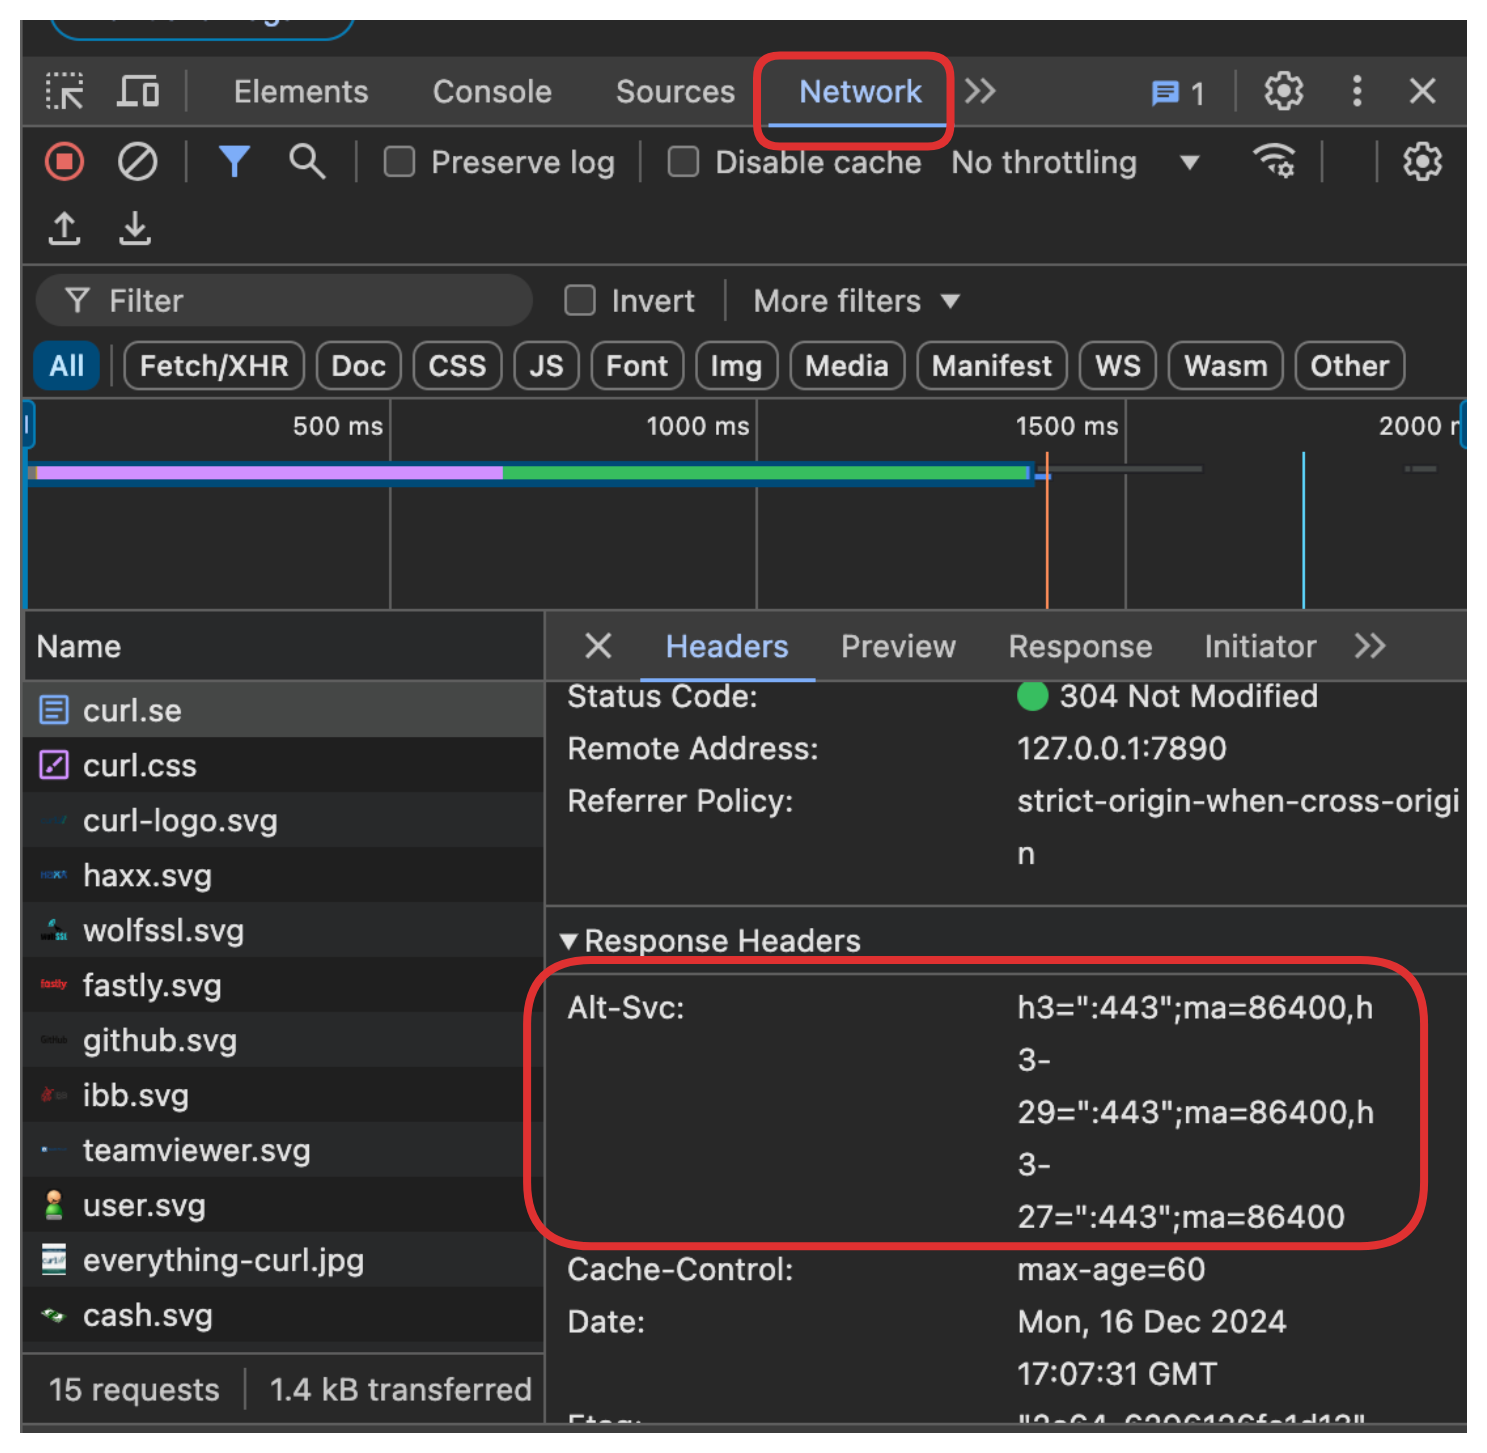Click the inspect element picker icon
The image size is (1487, 1453).
(65, 92)
